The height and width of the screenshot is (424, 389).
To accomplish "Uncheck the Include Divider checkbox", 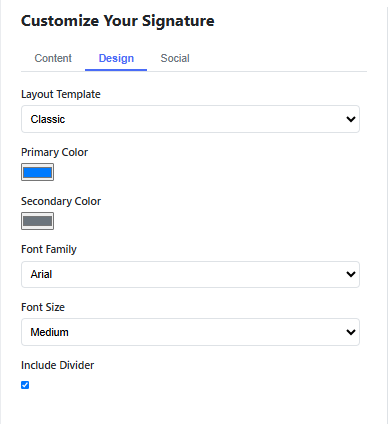I will pyautogui.click(x=25, y=385).
